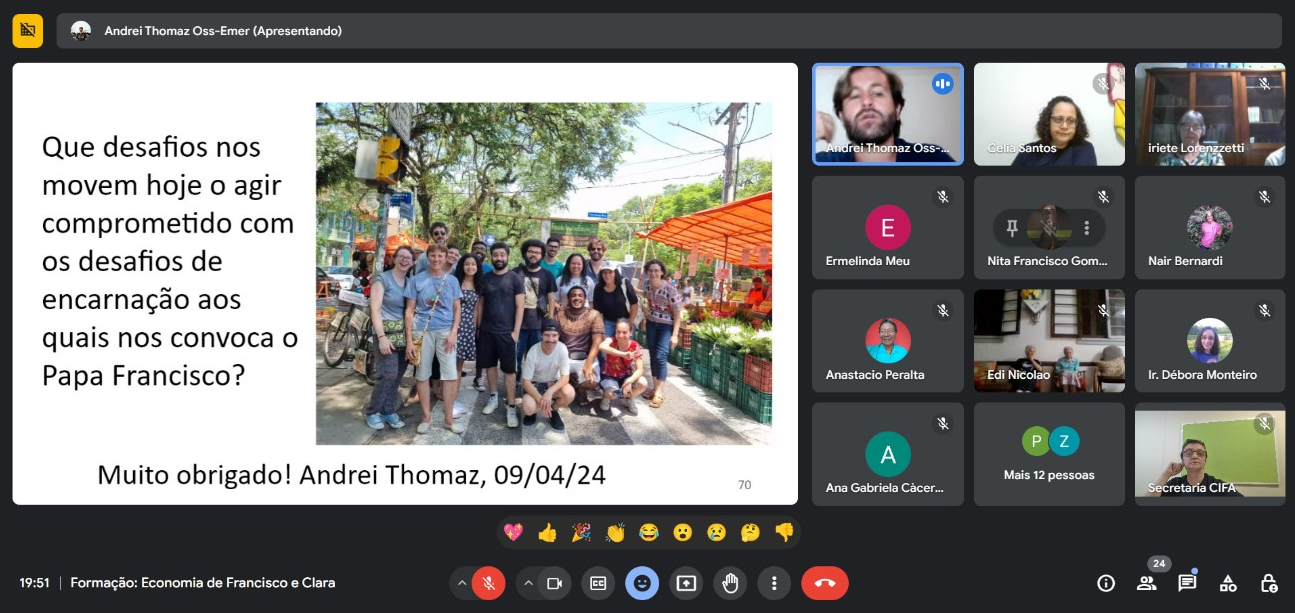Image resolution: width=1295 pixels, height=613 pixels.
Task: Mute Nita Francisco Gom's microphone
Action: click(1049, 228)
